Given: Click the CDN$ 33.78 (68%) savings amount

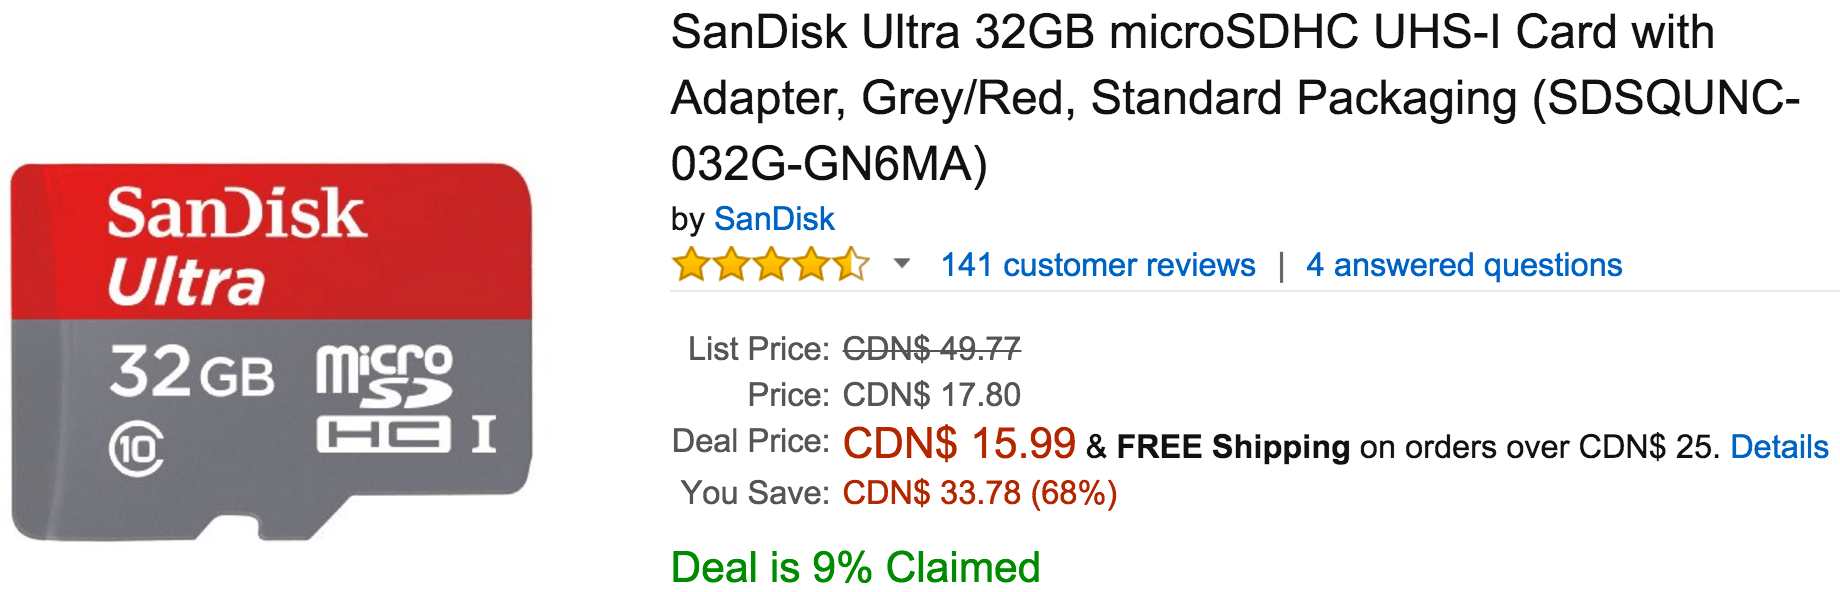Looking at the screenshot, I should coord(980,493).
